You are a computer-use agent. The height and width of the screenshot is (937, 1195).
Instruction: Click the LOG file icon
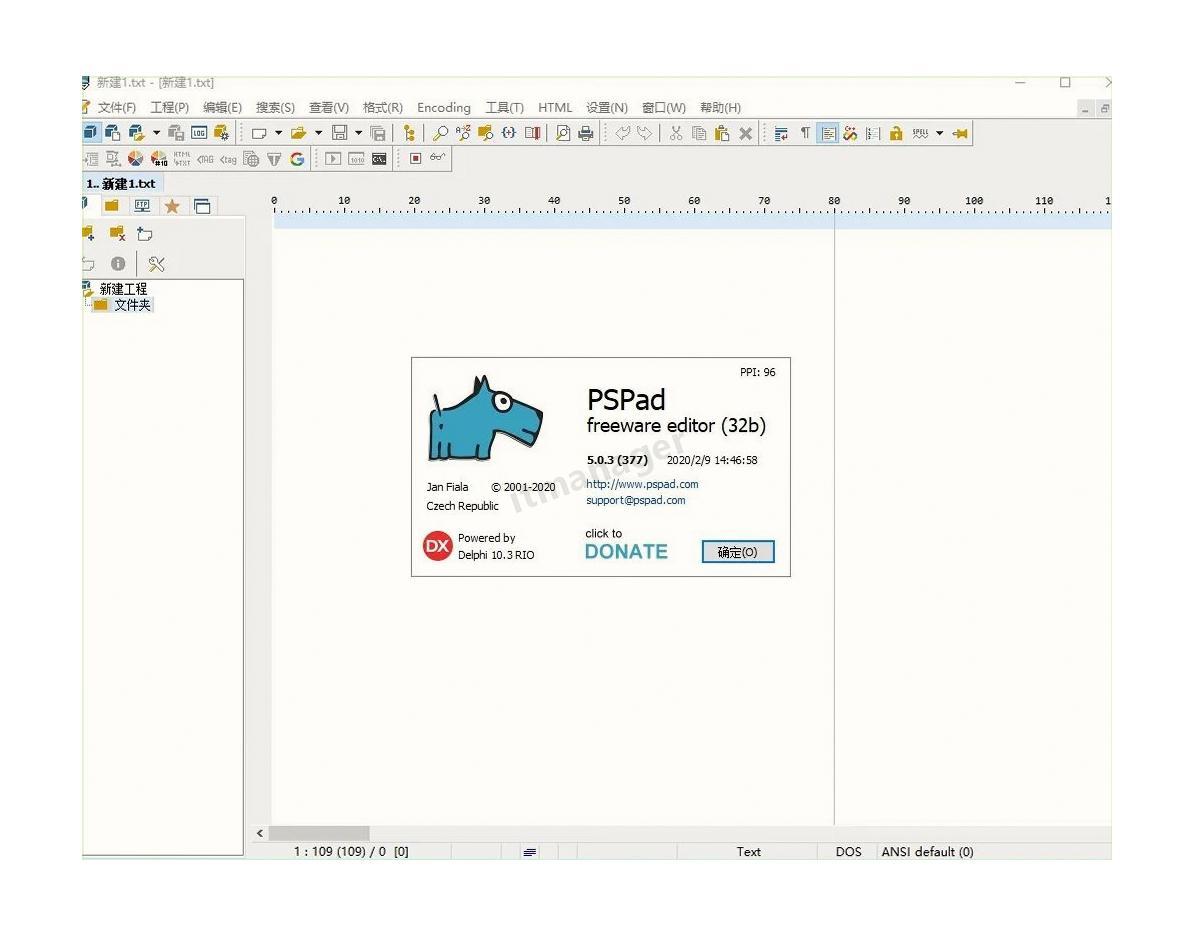pos(199,133)
